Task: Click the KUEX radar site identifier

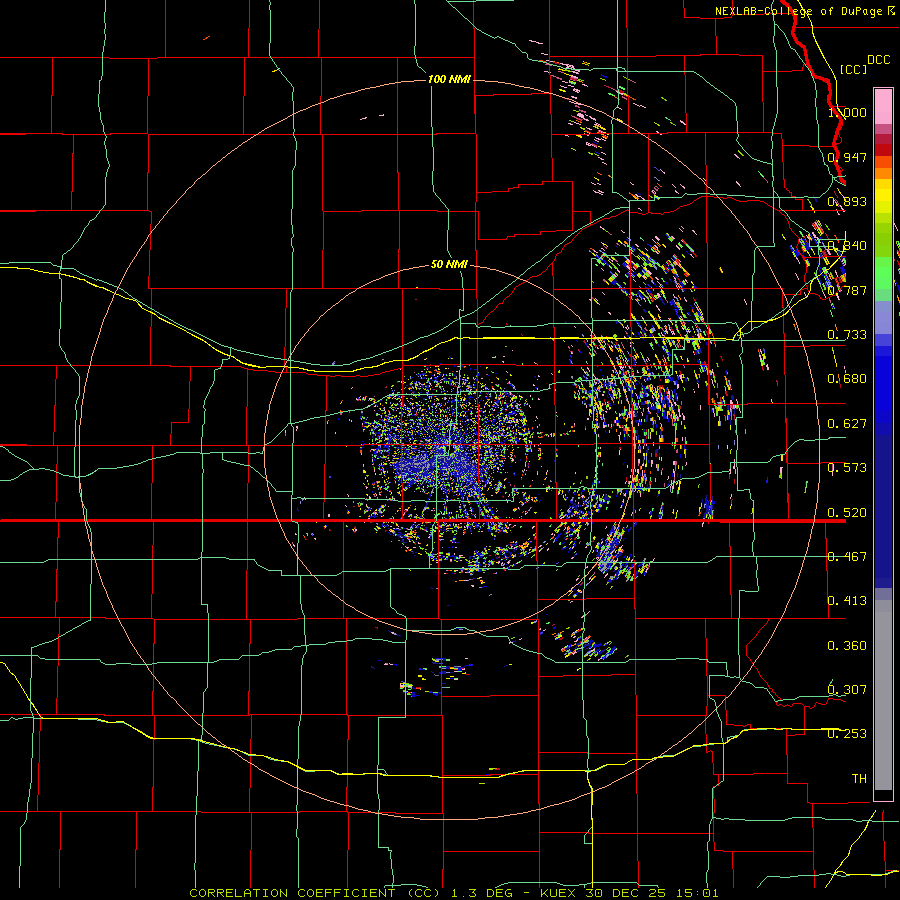Action: point(560,893)
